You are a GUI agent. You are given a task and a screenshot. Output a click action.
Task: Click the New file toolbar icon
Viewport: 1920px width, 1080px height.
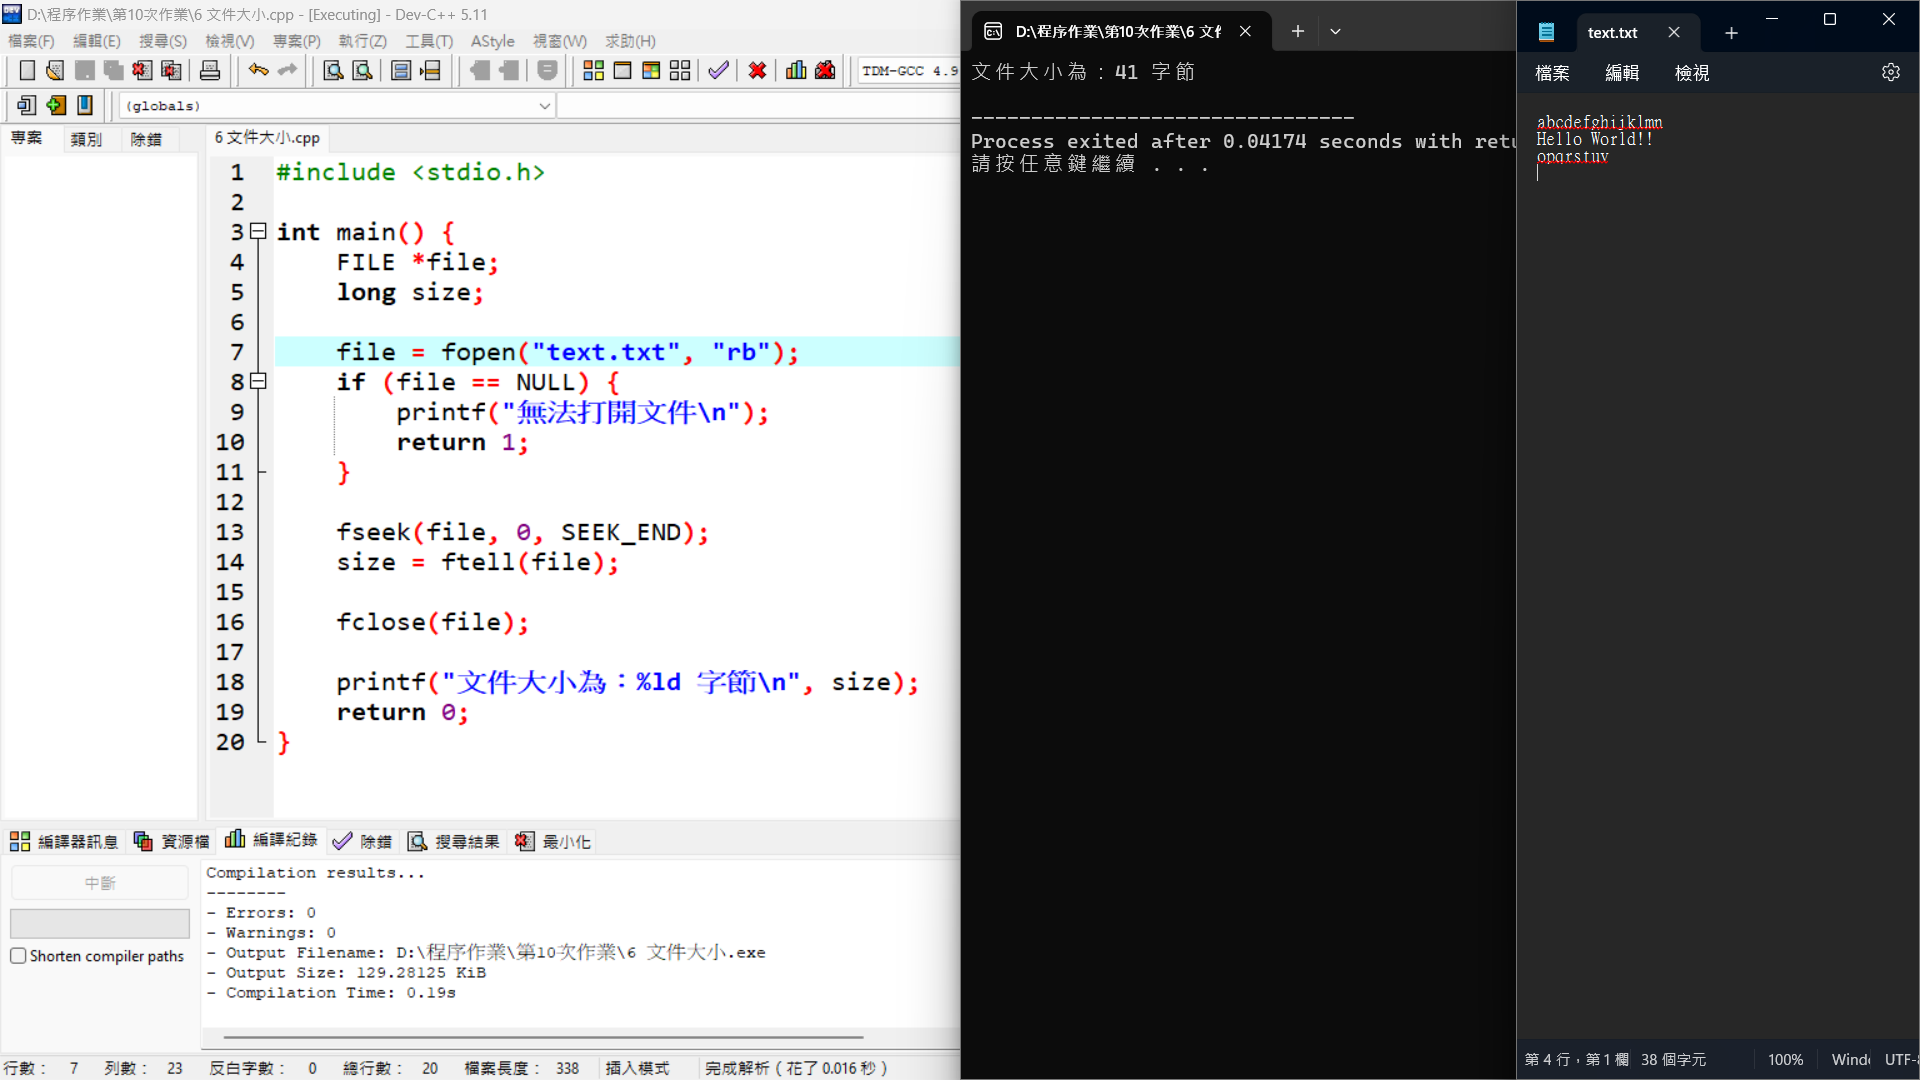(x=27, y=71)
